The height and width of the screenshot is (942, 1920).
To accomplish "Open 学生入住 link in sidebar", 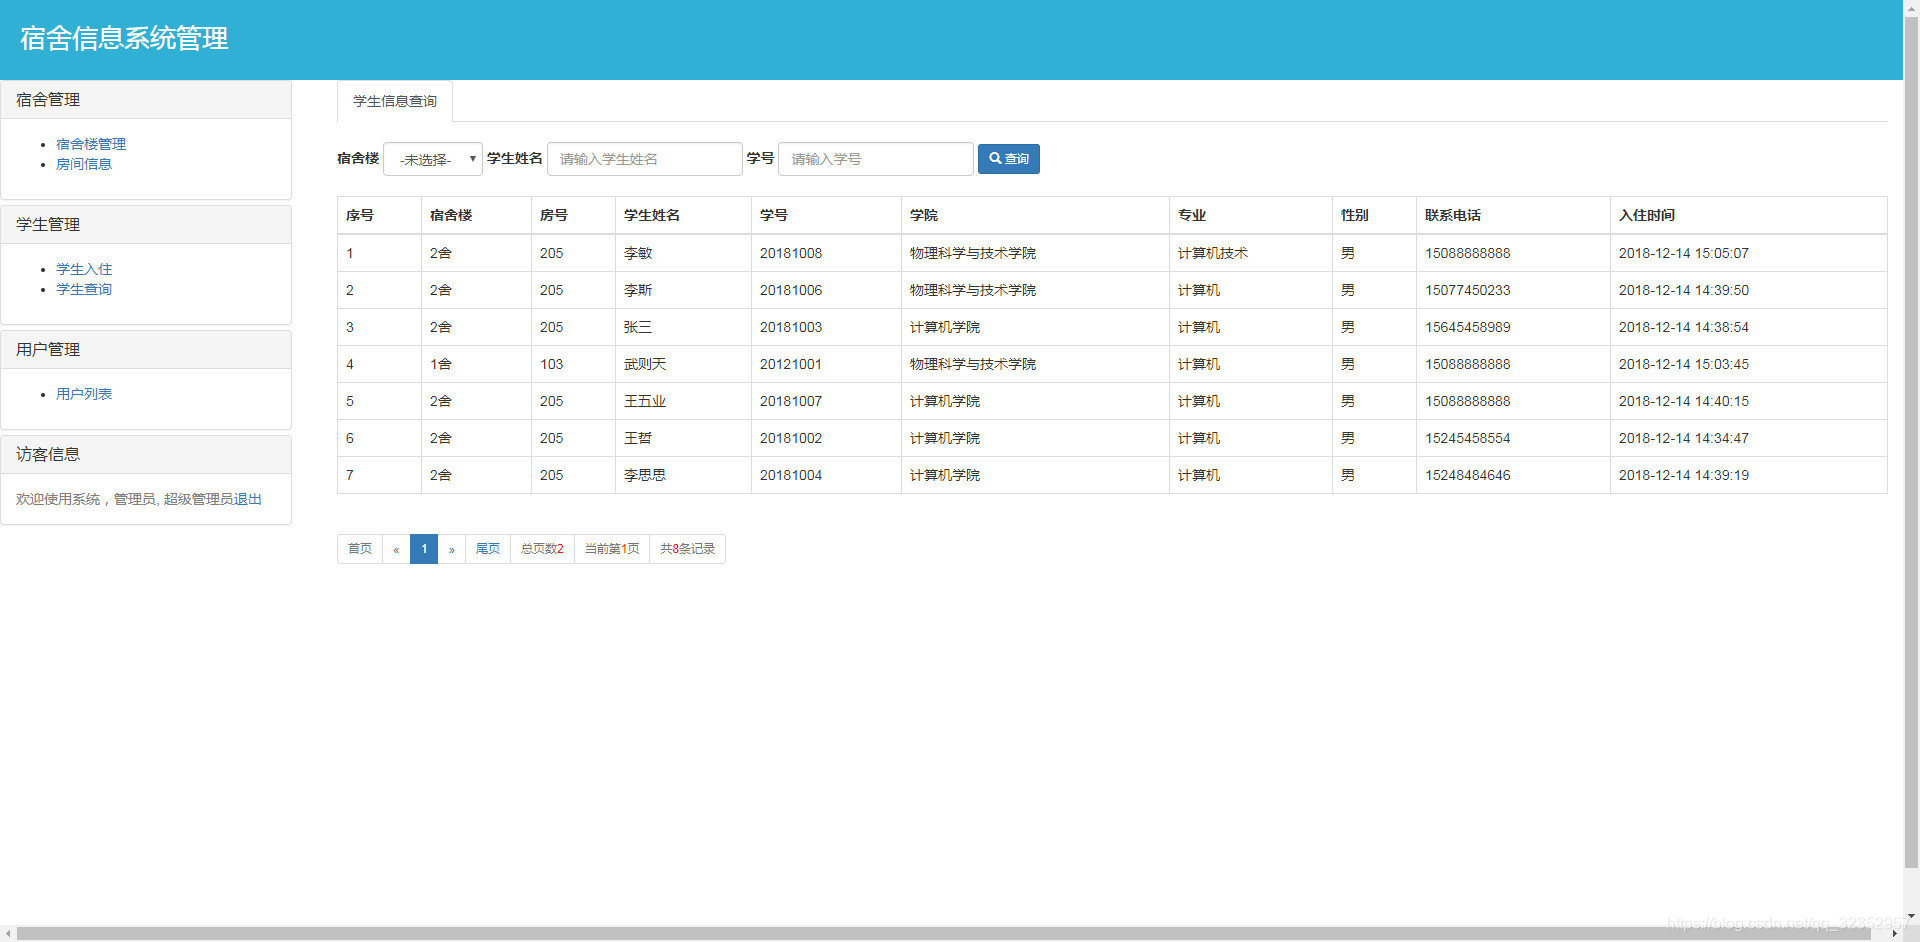I will (x=84, y=269).
